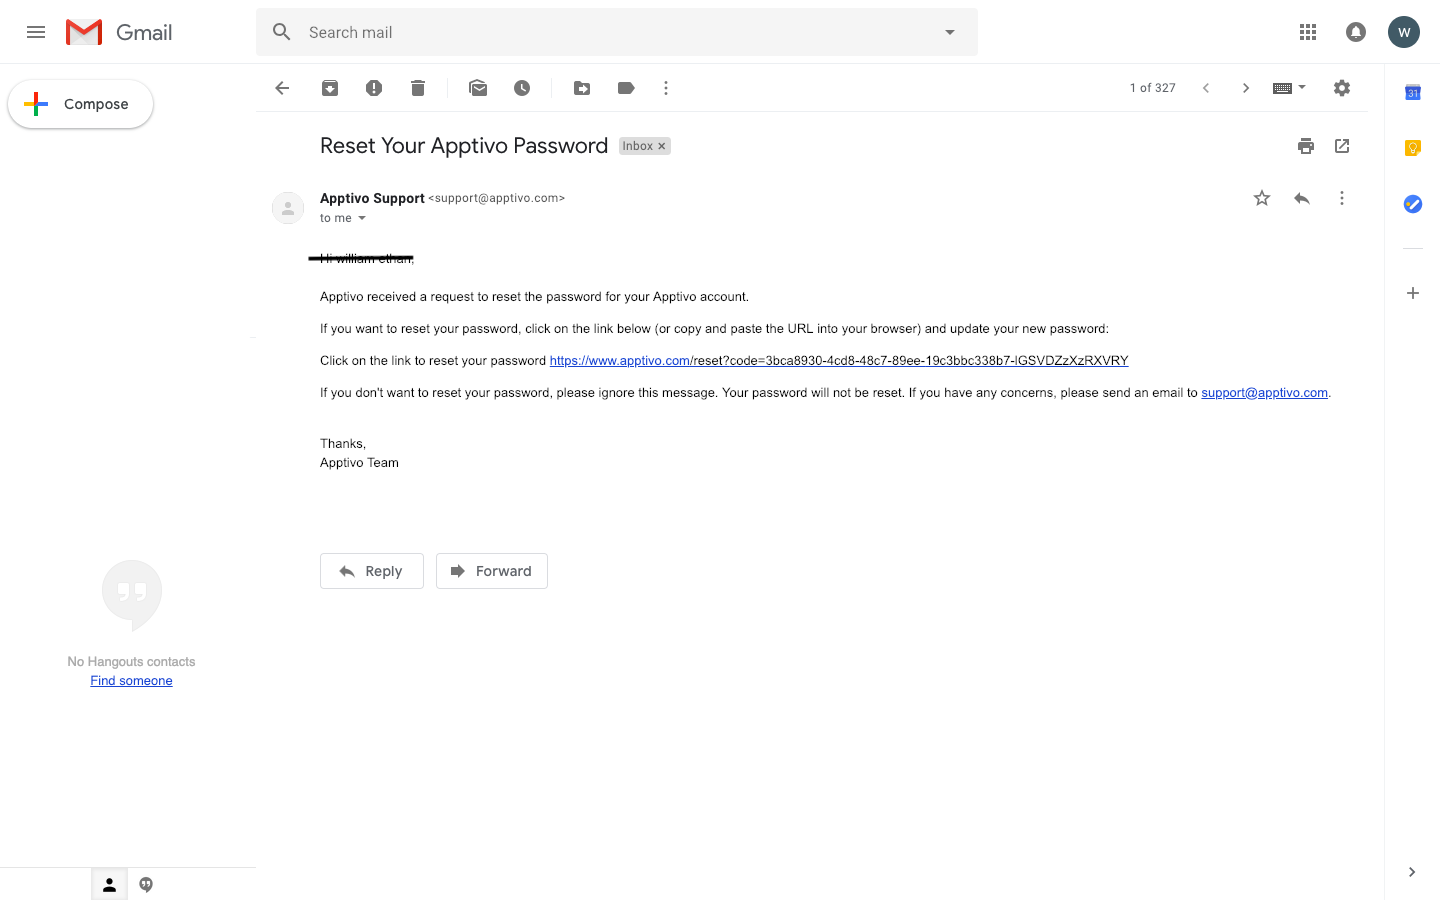Image resolution: width=1440 pixels, height=900 pixels.
Task: Open the Labels tag icon
Action: (626, 88)
